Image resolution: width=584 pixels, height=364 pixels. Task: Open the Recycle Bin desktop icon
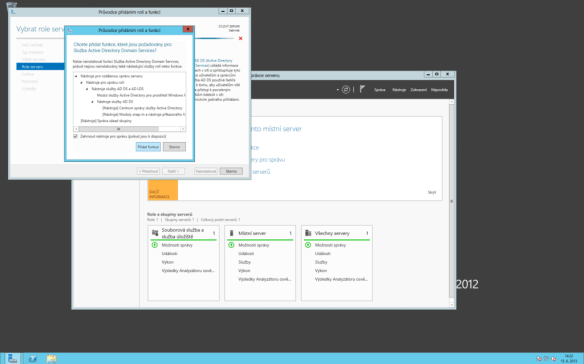click(x=12, y=4)
